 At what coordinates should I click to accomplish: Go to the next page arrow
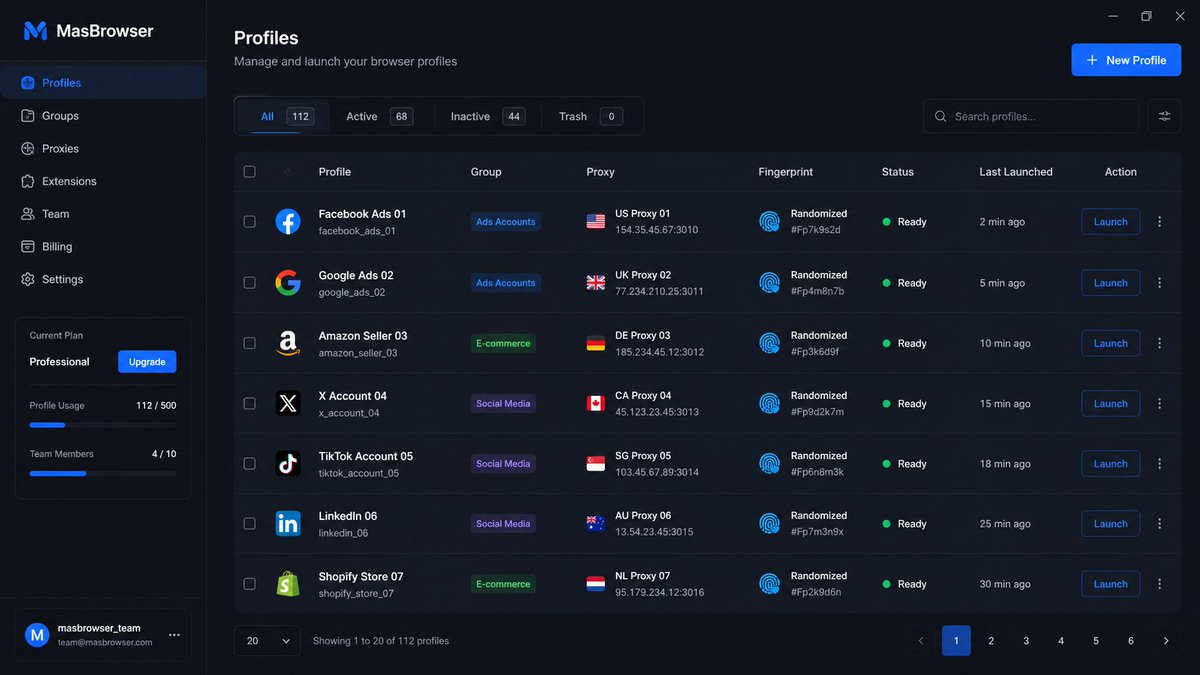coord(1166,641)
